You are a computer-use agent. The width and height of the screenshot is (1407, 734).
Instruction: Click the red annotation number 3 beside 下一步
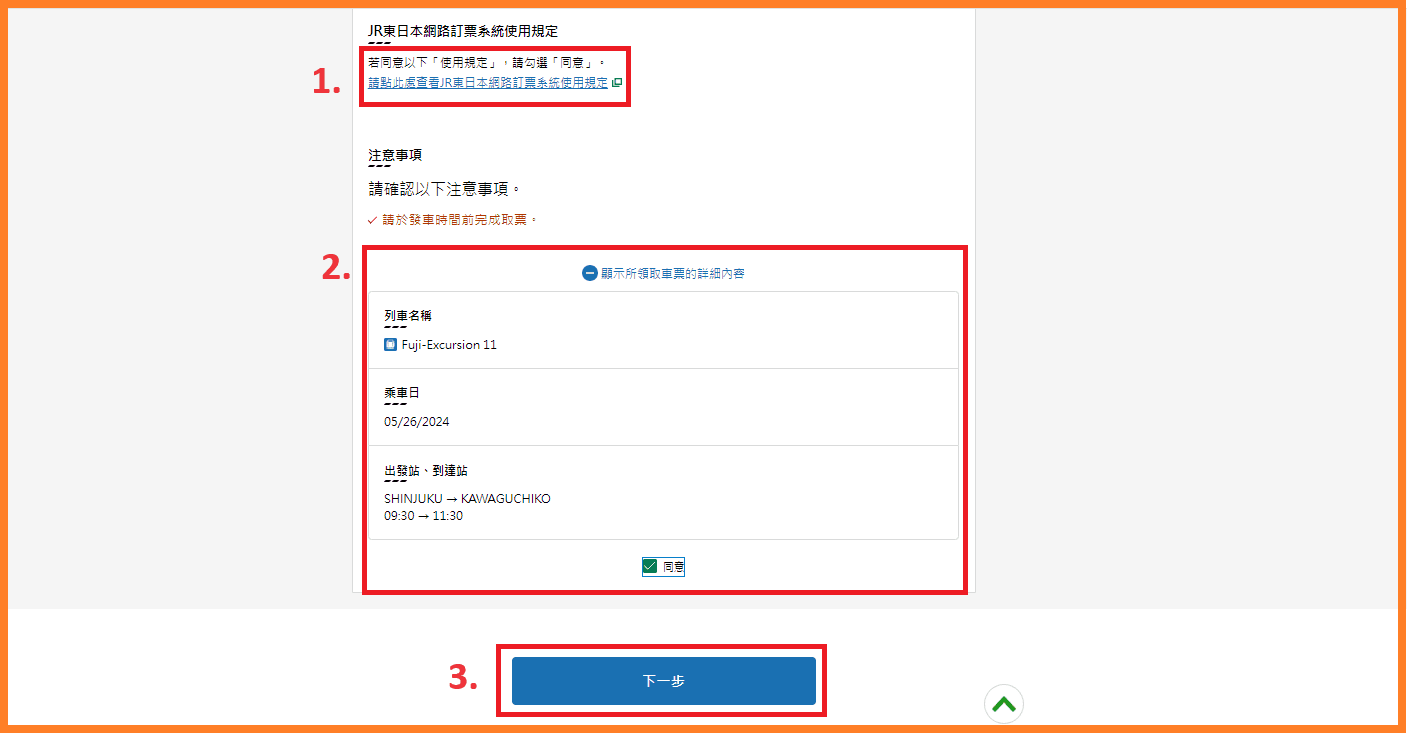pyautogui.click(x=461, y=677)
